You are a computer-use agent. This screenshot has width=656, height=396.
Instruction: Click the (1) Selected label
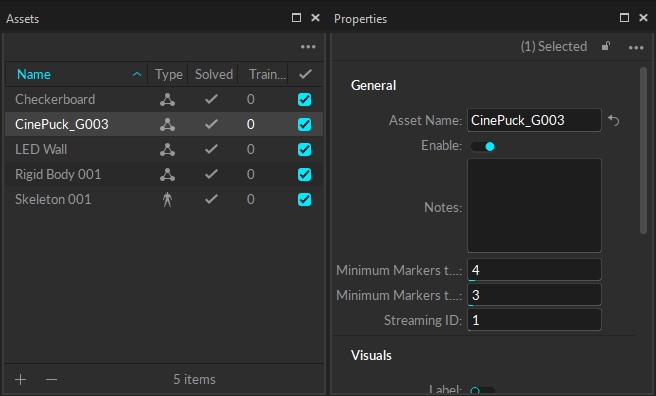point(554,46)
